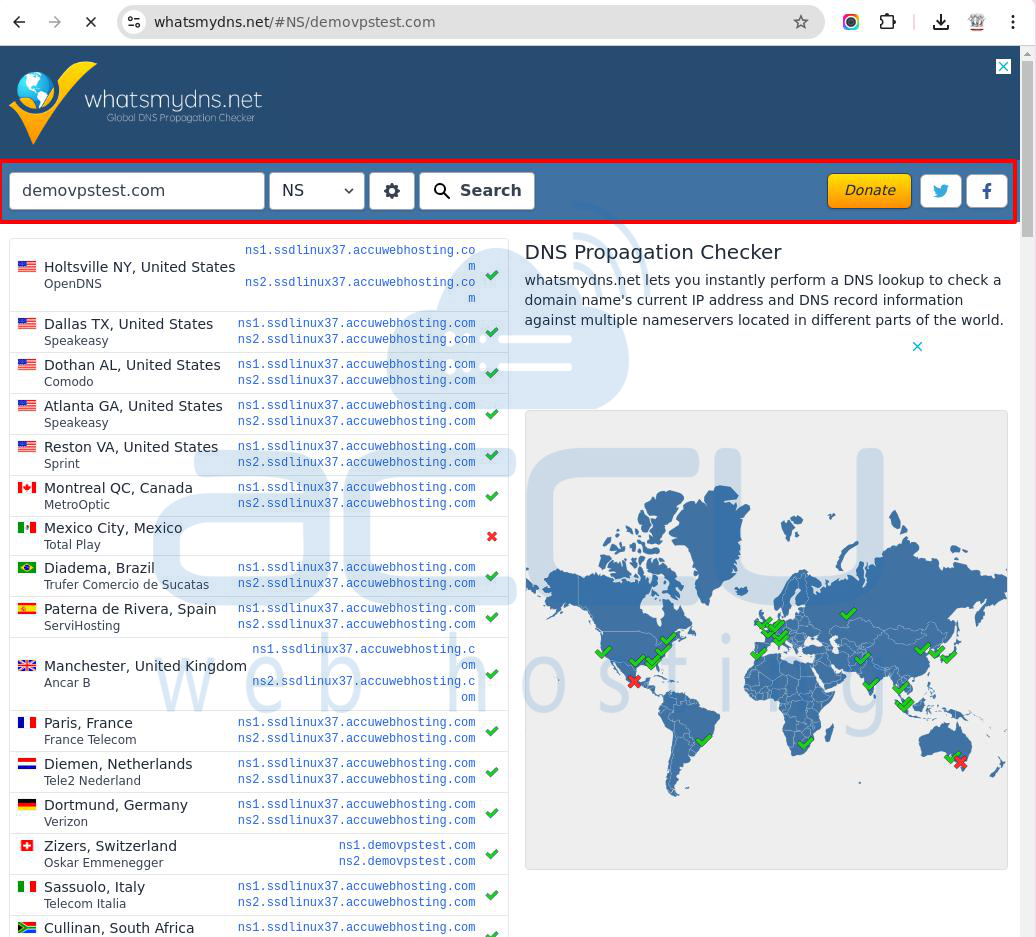
Task: Click the page vertical scrollbar
Action: tap(1027, 149)
